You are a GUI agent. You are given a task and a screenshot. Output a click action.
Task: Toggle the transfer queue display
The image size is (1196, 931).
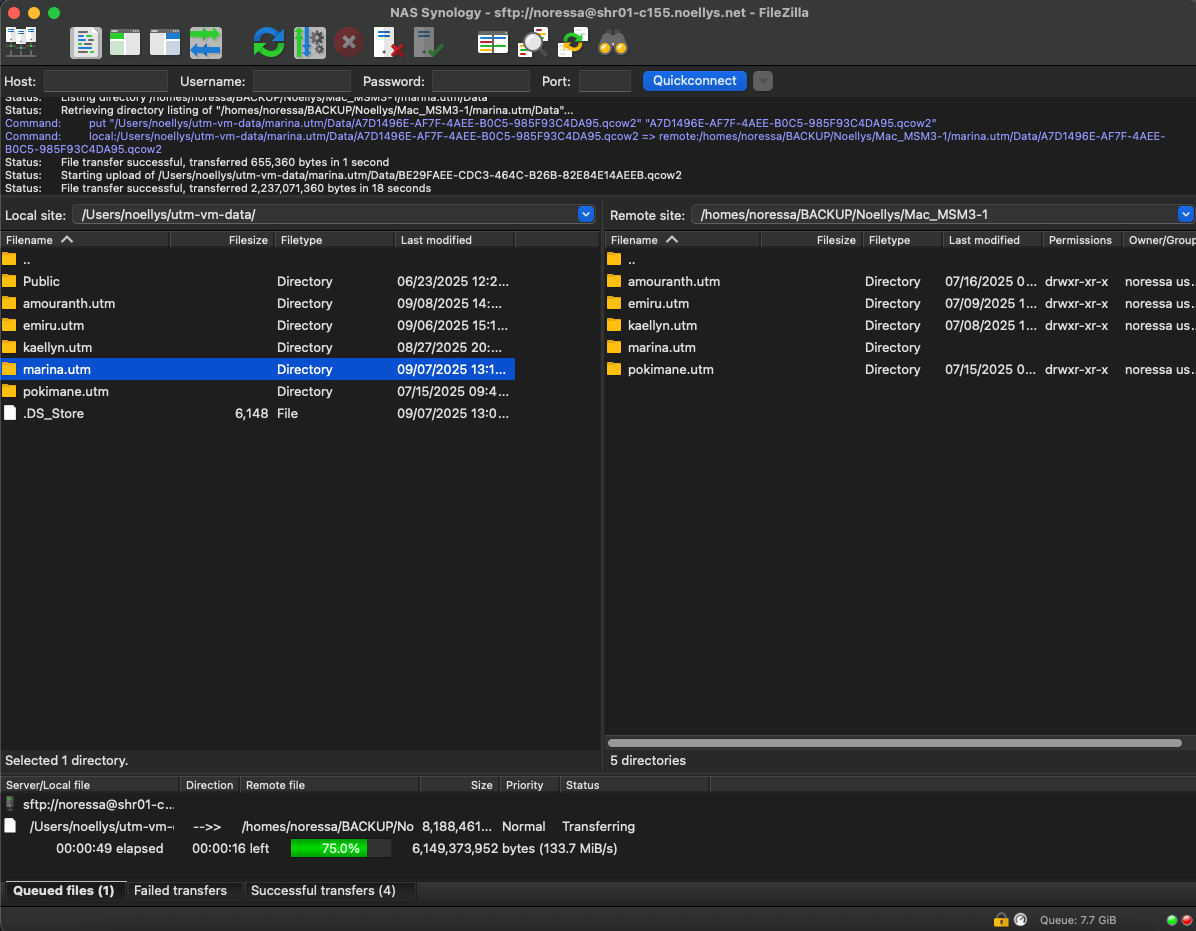tap(205, 42)
